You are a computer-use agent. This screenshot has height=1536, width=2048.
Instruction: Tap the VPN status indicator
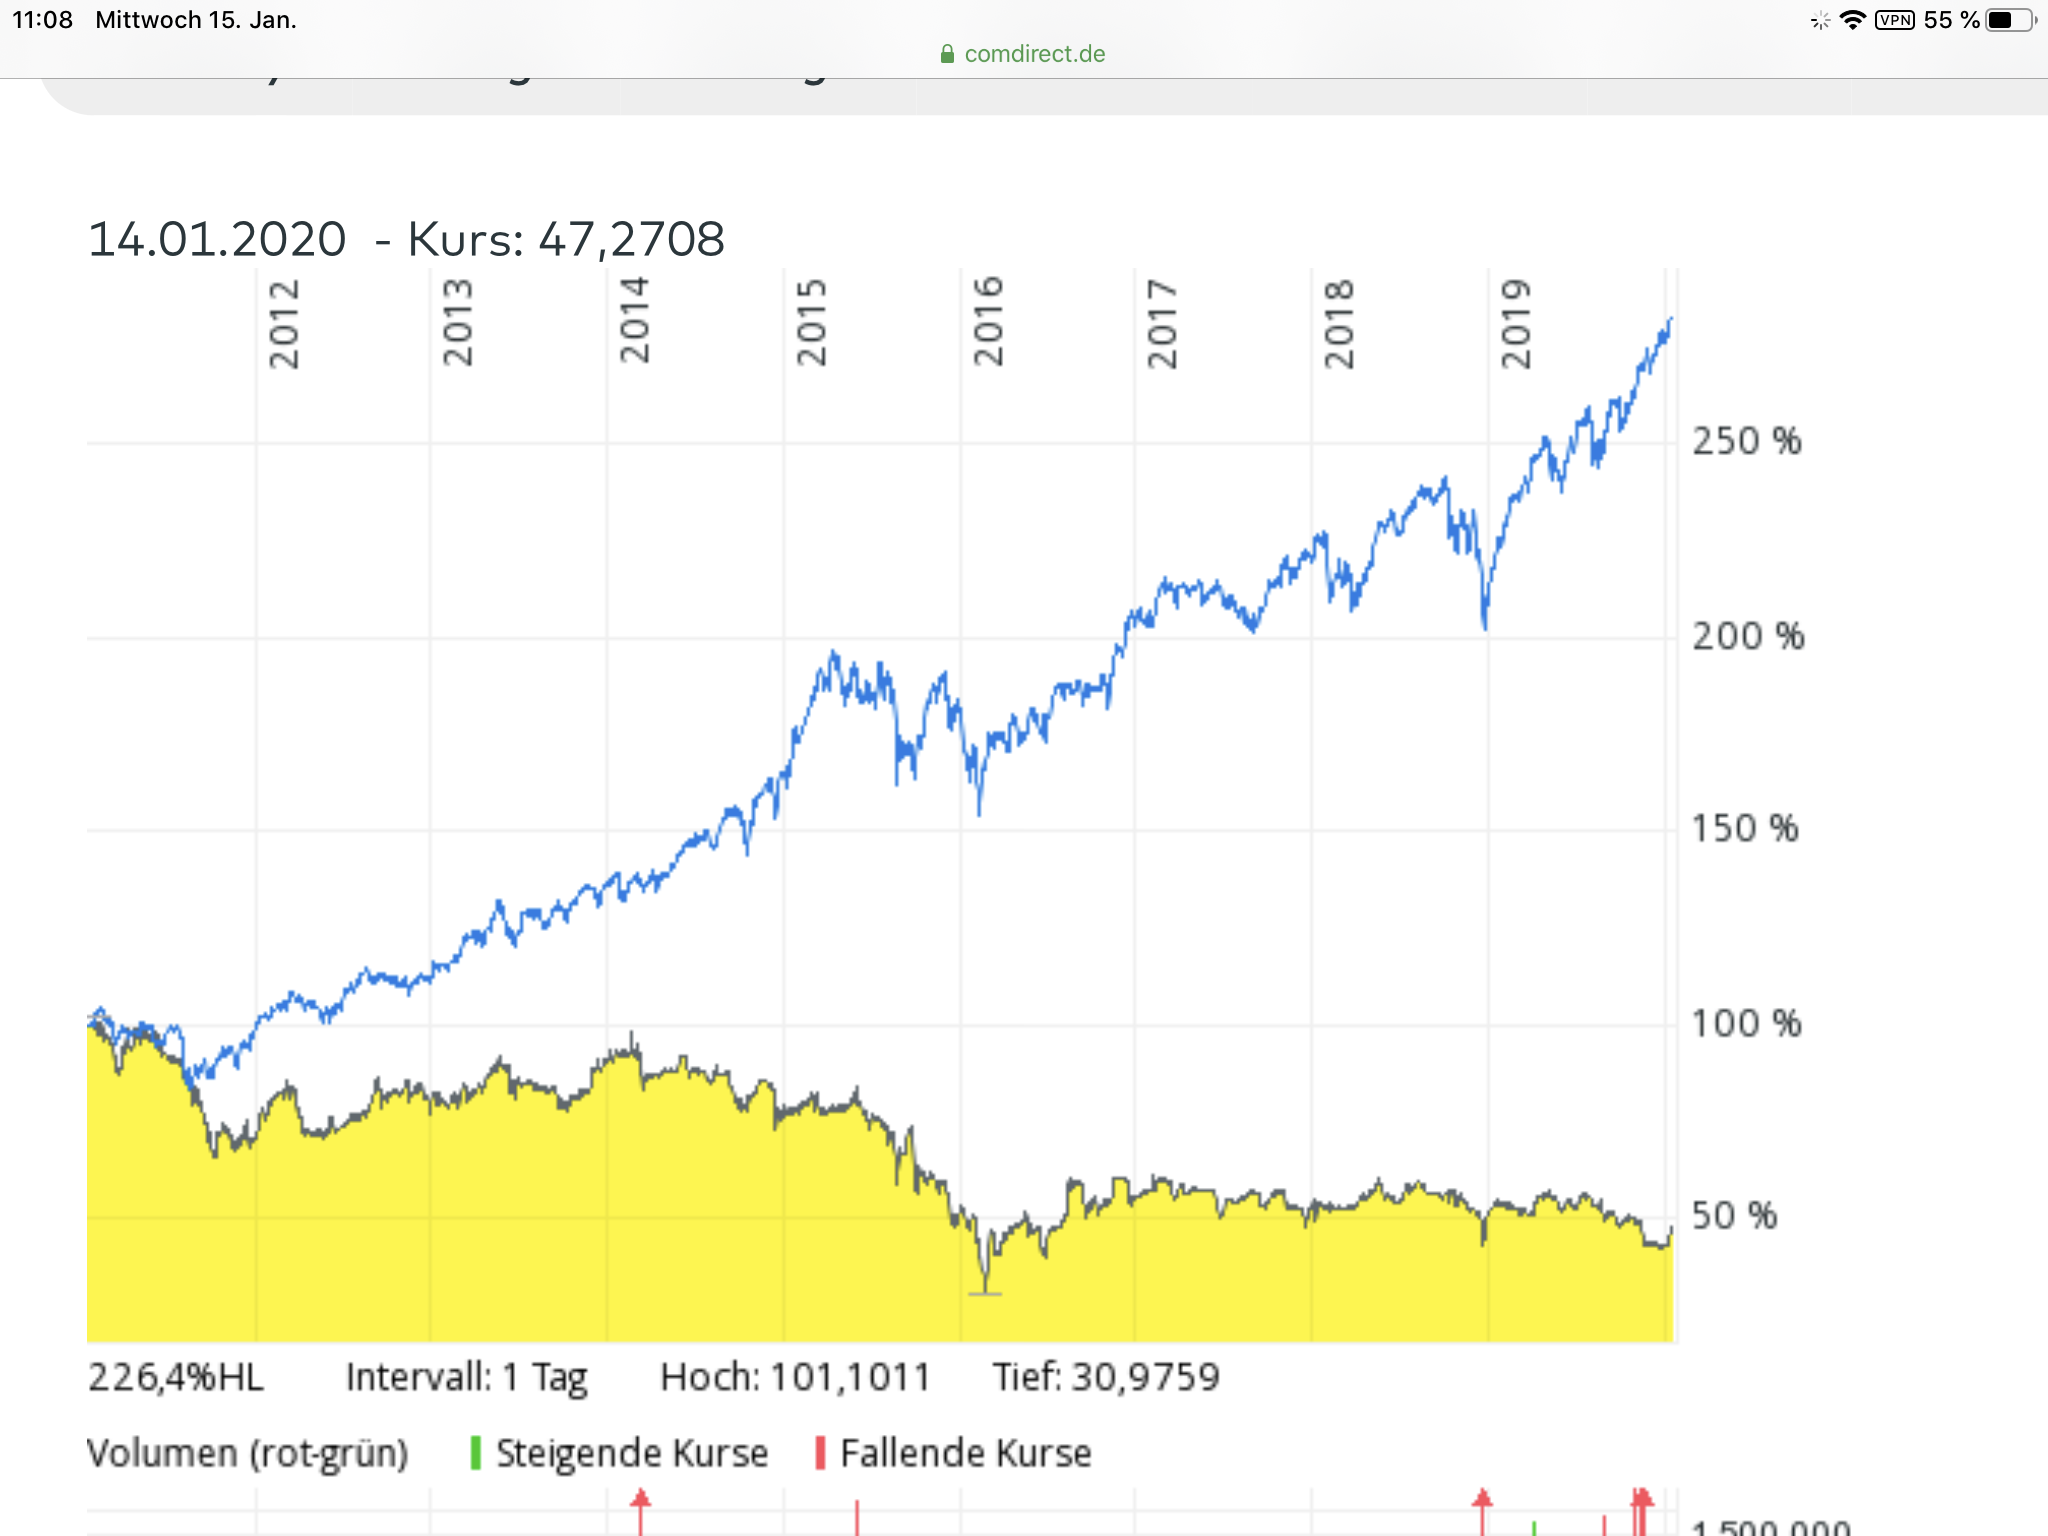click(1895, 20)
